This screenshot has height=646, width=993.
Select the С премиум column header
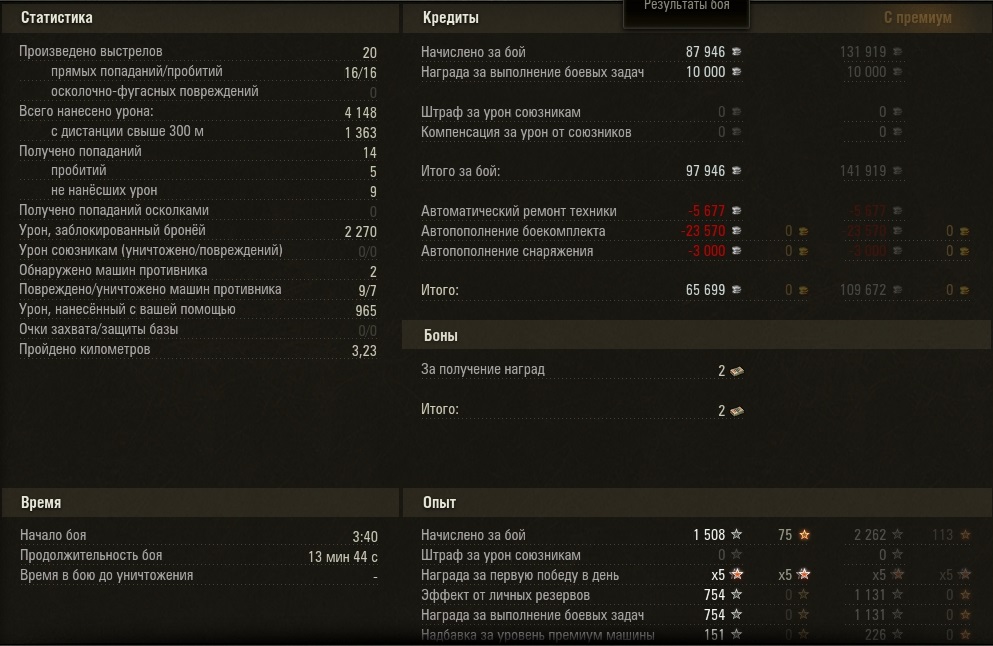pos(917,18)
